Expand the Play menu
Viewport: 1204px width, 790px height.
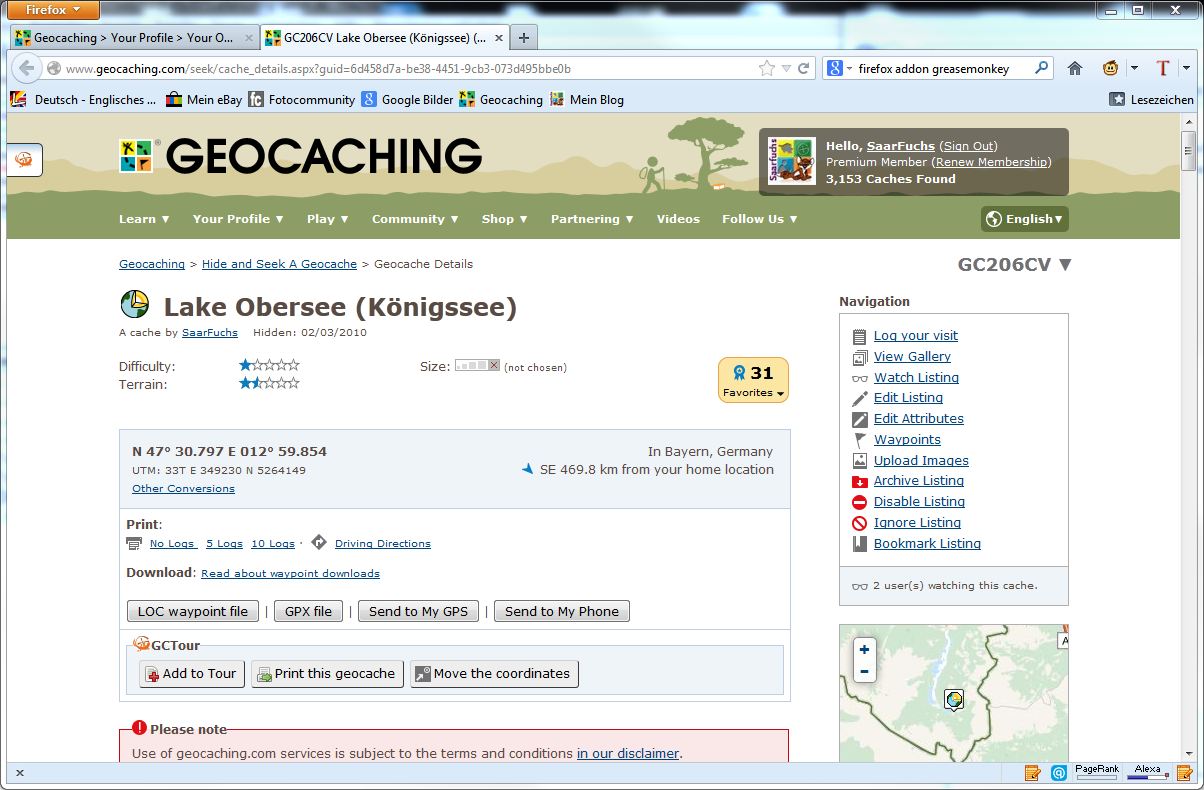(x=328, y=219)
